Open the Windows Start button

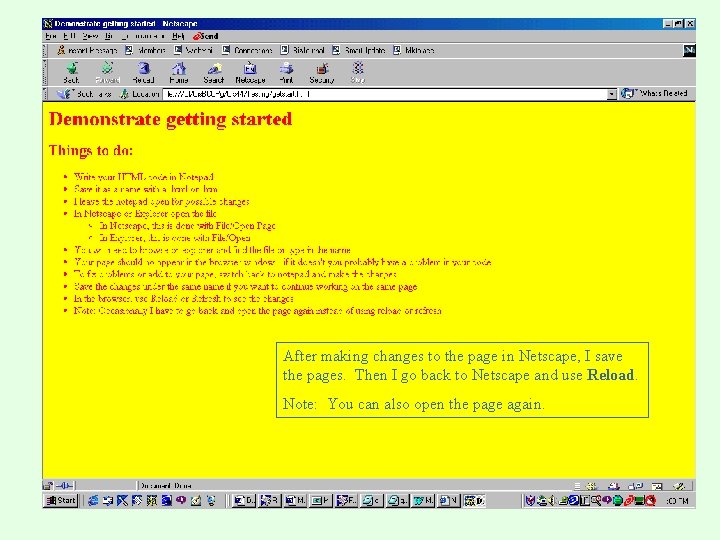[x=61, y=501]
